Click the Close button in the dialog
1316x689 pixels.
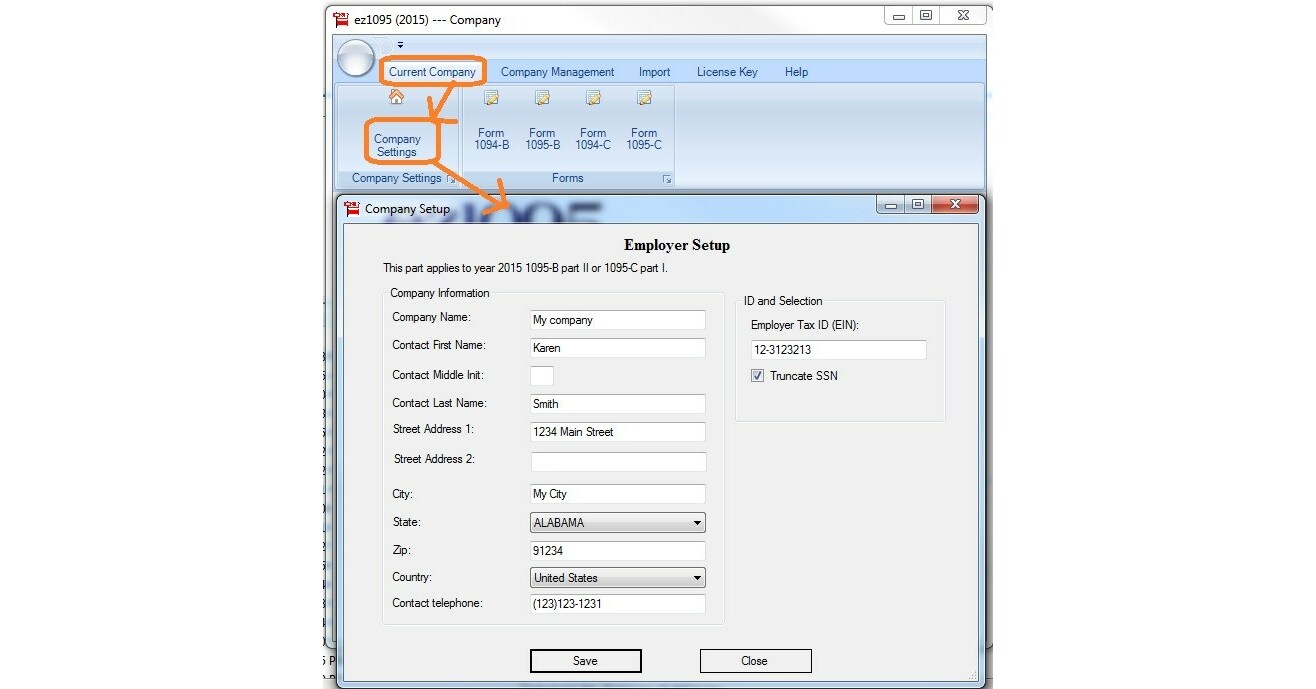point(755,660)
